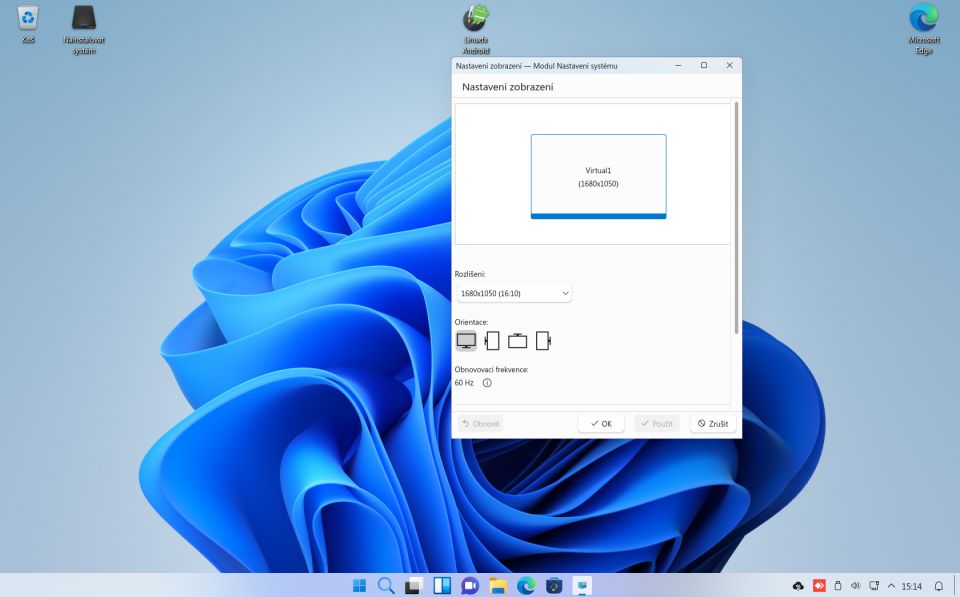This screenshot has width=960, height=597.
Task: Click the Použít apply button
Action: pyautogui.click(x=656, y=424)
